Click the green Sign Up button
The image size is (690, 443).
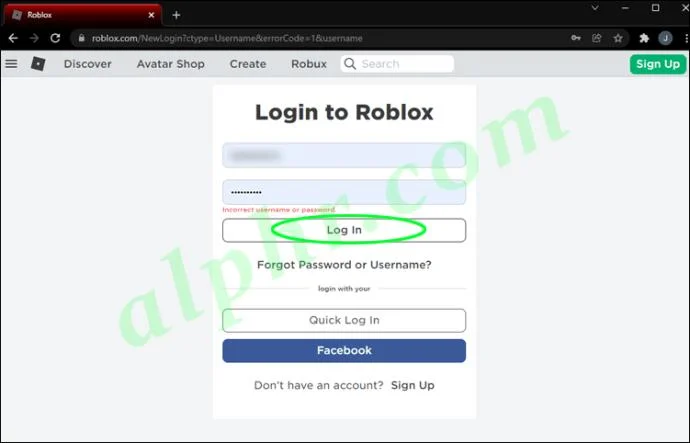click(x=658, y=64)
